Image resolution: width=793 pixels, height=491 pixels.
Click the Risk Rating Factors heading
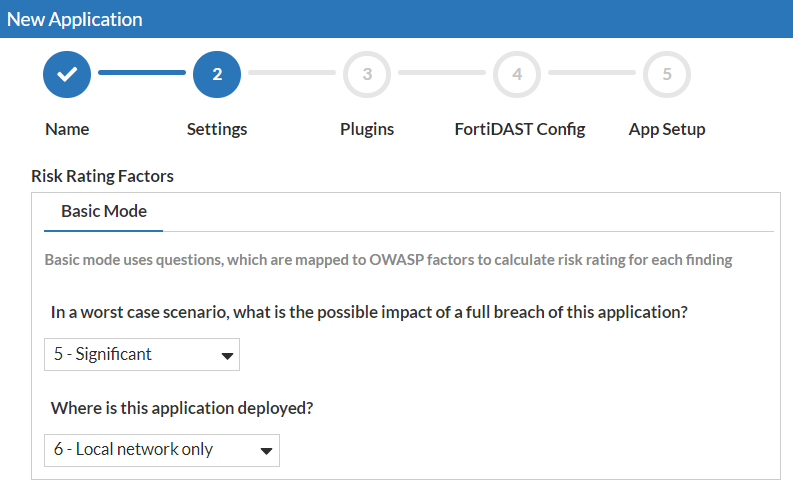tap(102, 176)
